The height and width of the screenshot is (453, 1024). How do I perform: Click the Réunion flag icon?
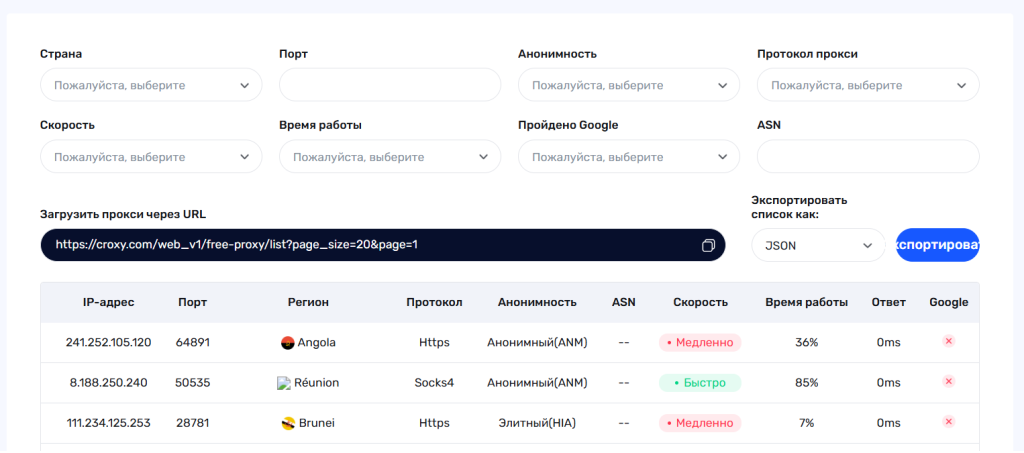(284, 382)
